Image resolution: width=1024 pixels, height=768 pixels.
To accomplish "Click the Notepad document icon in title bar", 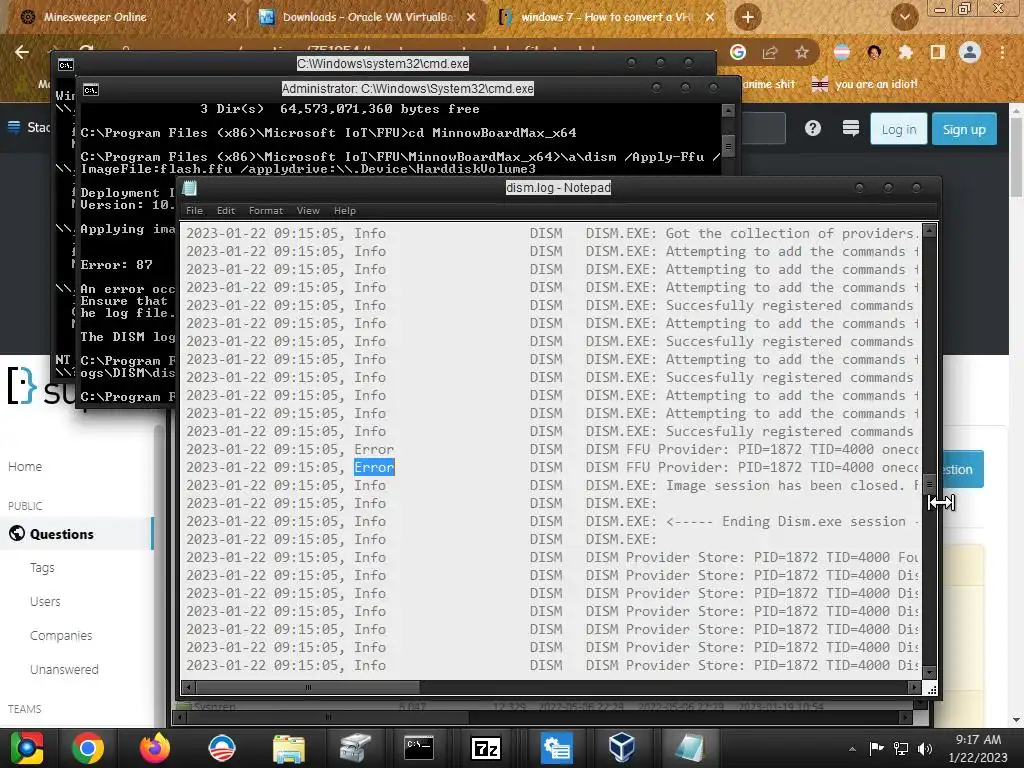I will point(190,188).
